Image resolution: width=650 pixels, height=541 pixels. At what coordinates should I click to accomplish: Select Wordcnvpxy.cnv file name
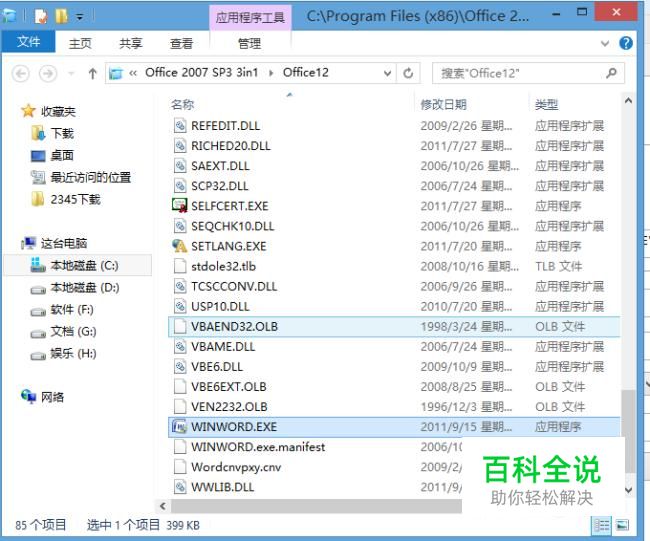click(x=236, y=467)
